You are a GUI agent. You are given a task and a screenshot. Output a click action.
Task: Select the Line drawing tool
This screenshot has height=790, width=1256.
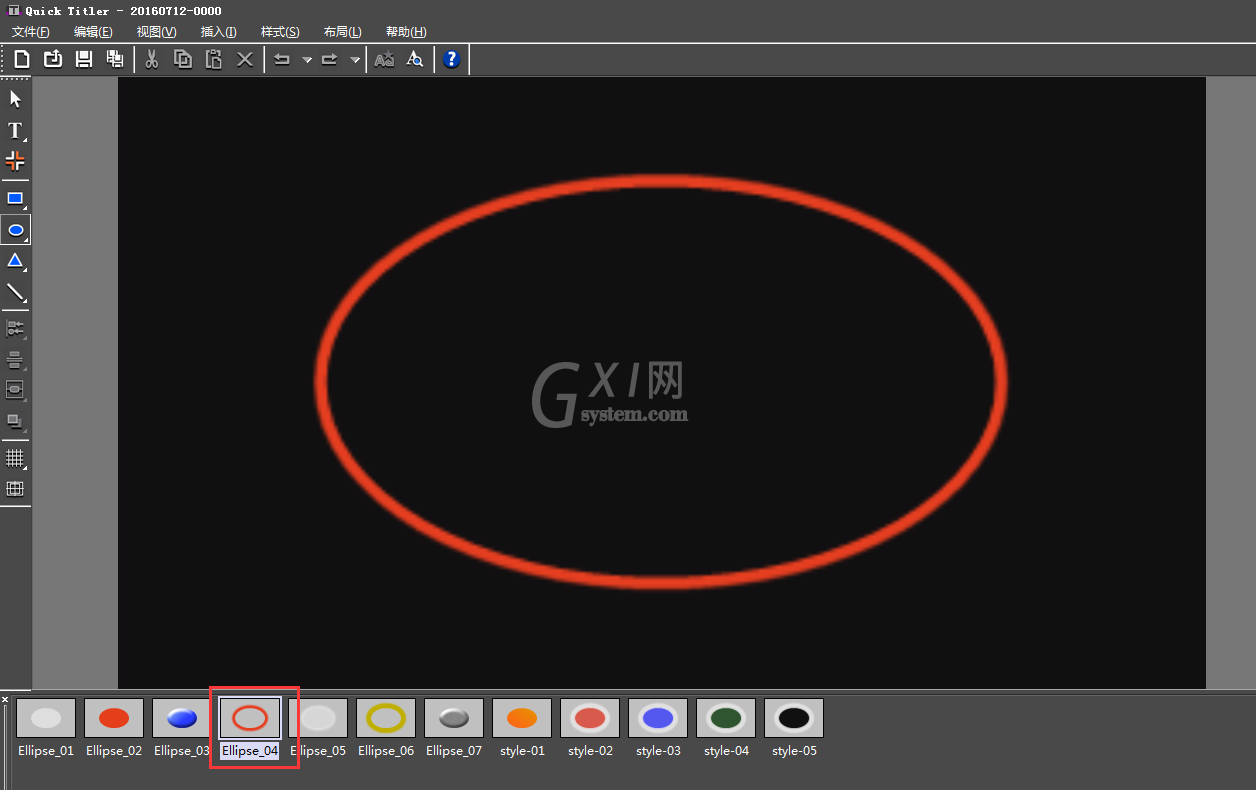15,292
